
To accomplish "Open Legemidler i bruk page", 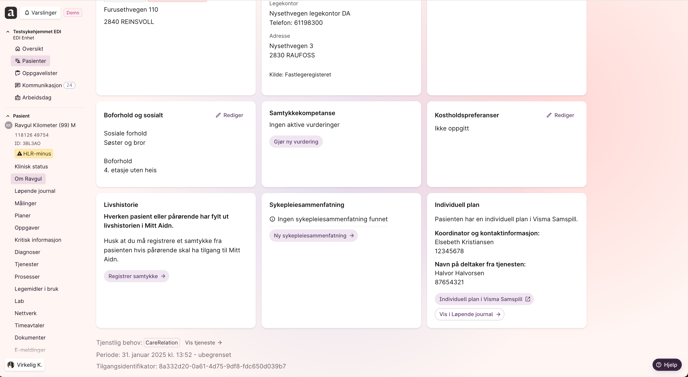I will click(36, 289).
